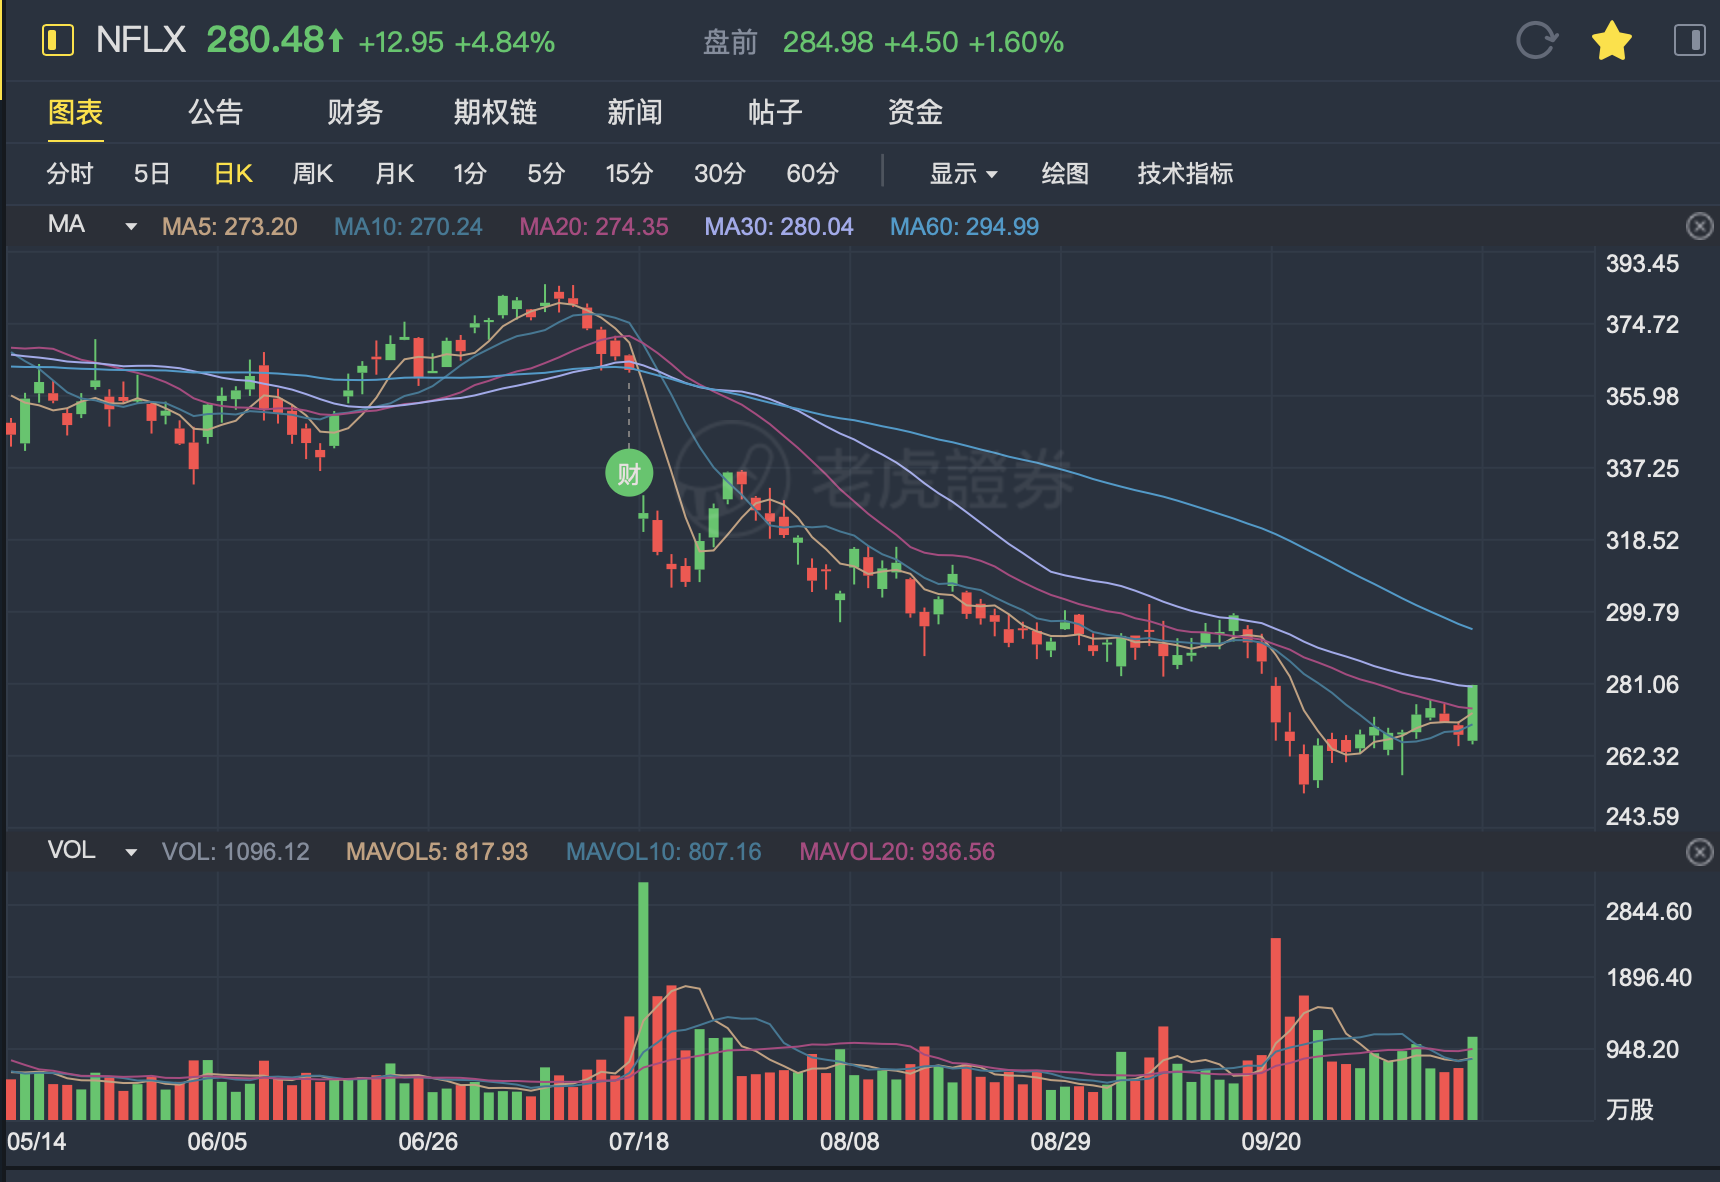Open the 资金 capital flow tab
This screenshot has height=1182, width=1720.
[x=915, y=112]
